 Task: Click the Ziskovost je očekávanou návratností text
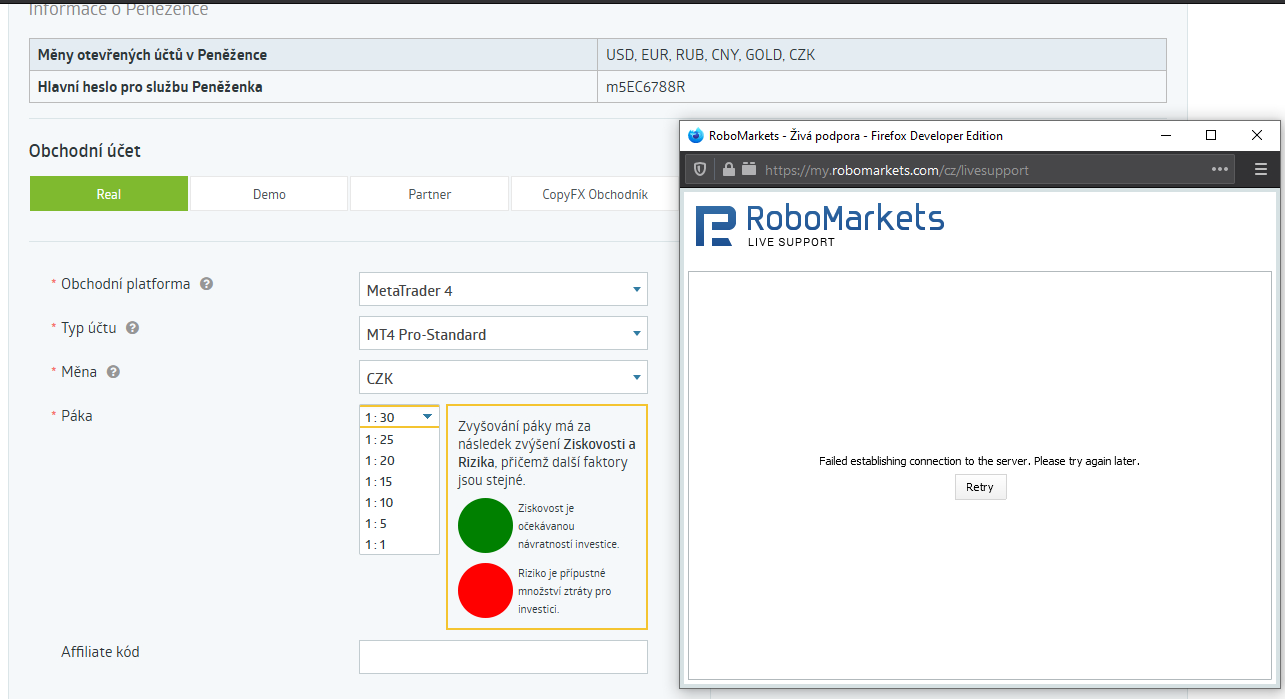[x=569, y=526]
